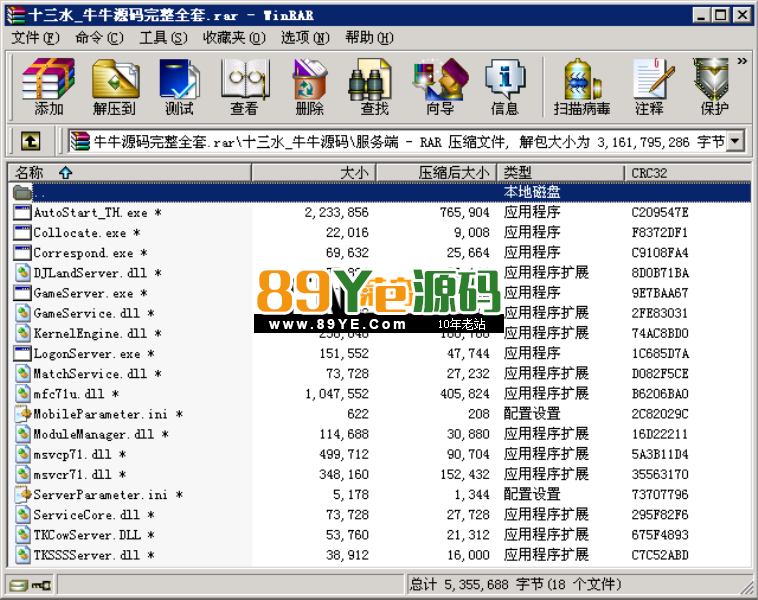
Task: Sort by 名称 column header
Action: pos(130,173)
